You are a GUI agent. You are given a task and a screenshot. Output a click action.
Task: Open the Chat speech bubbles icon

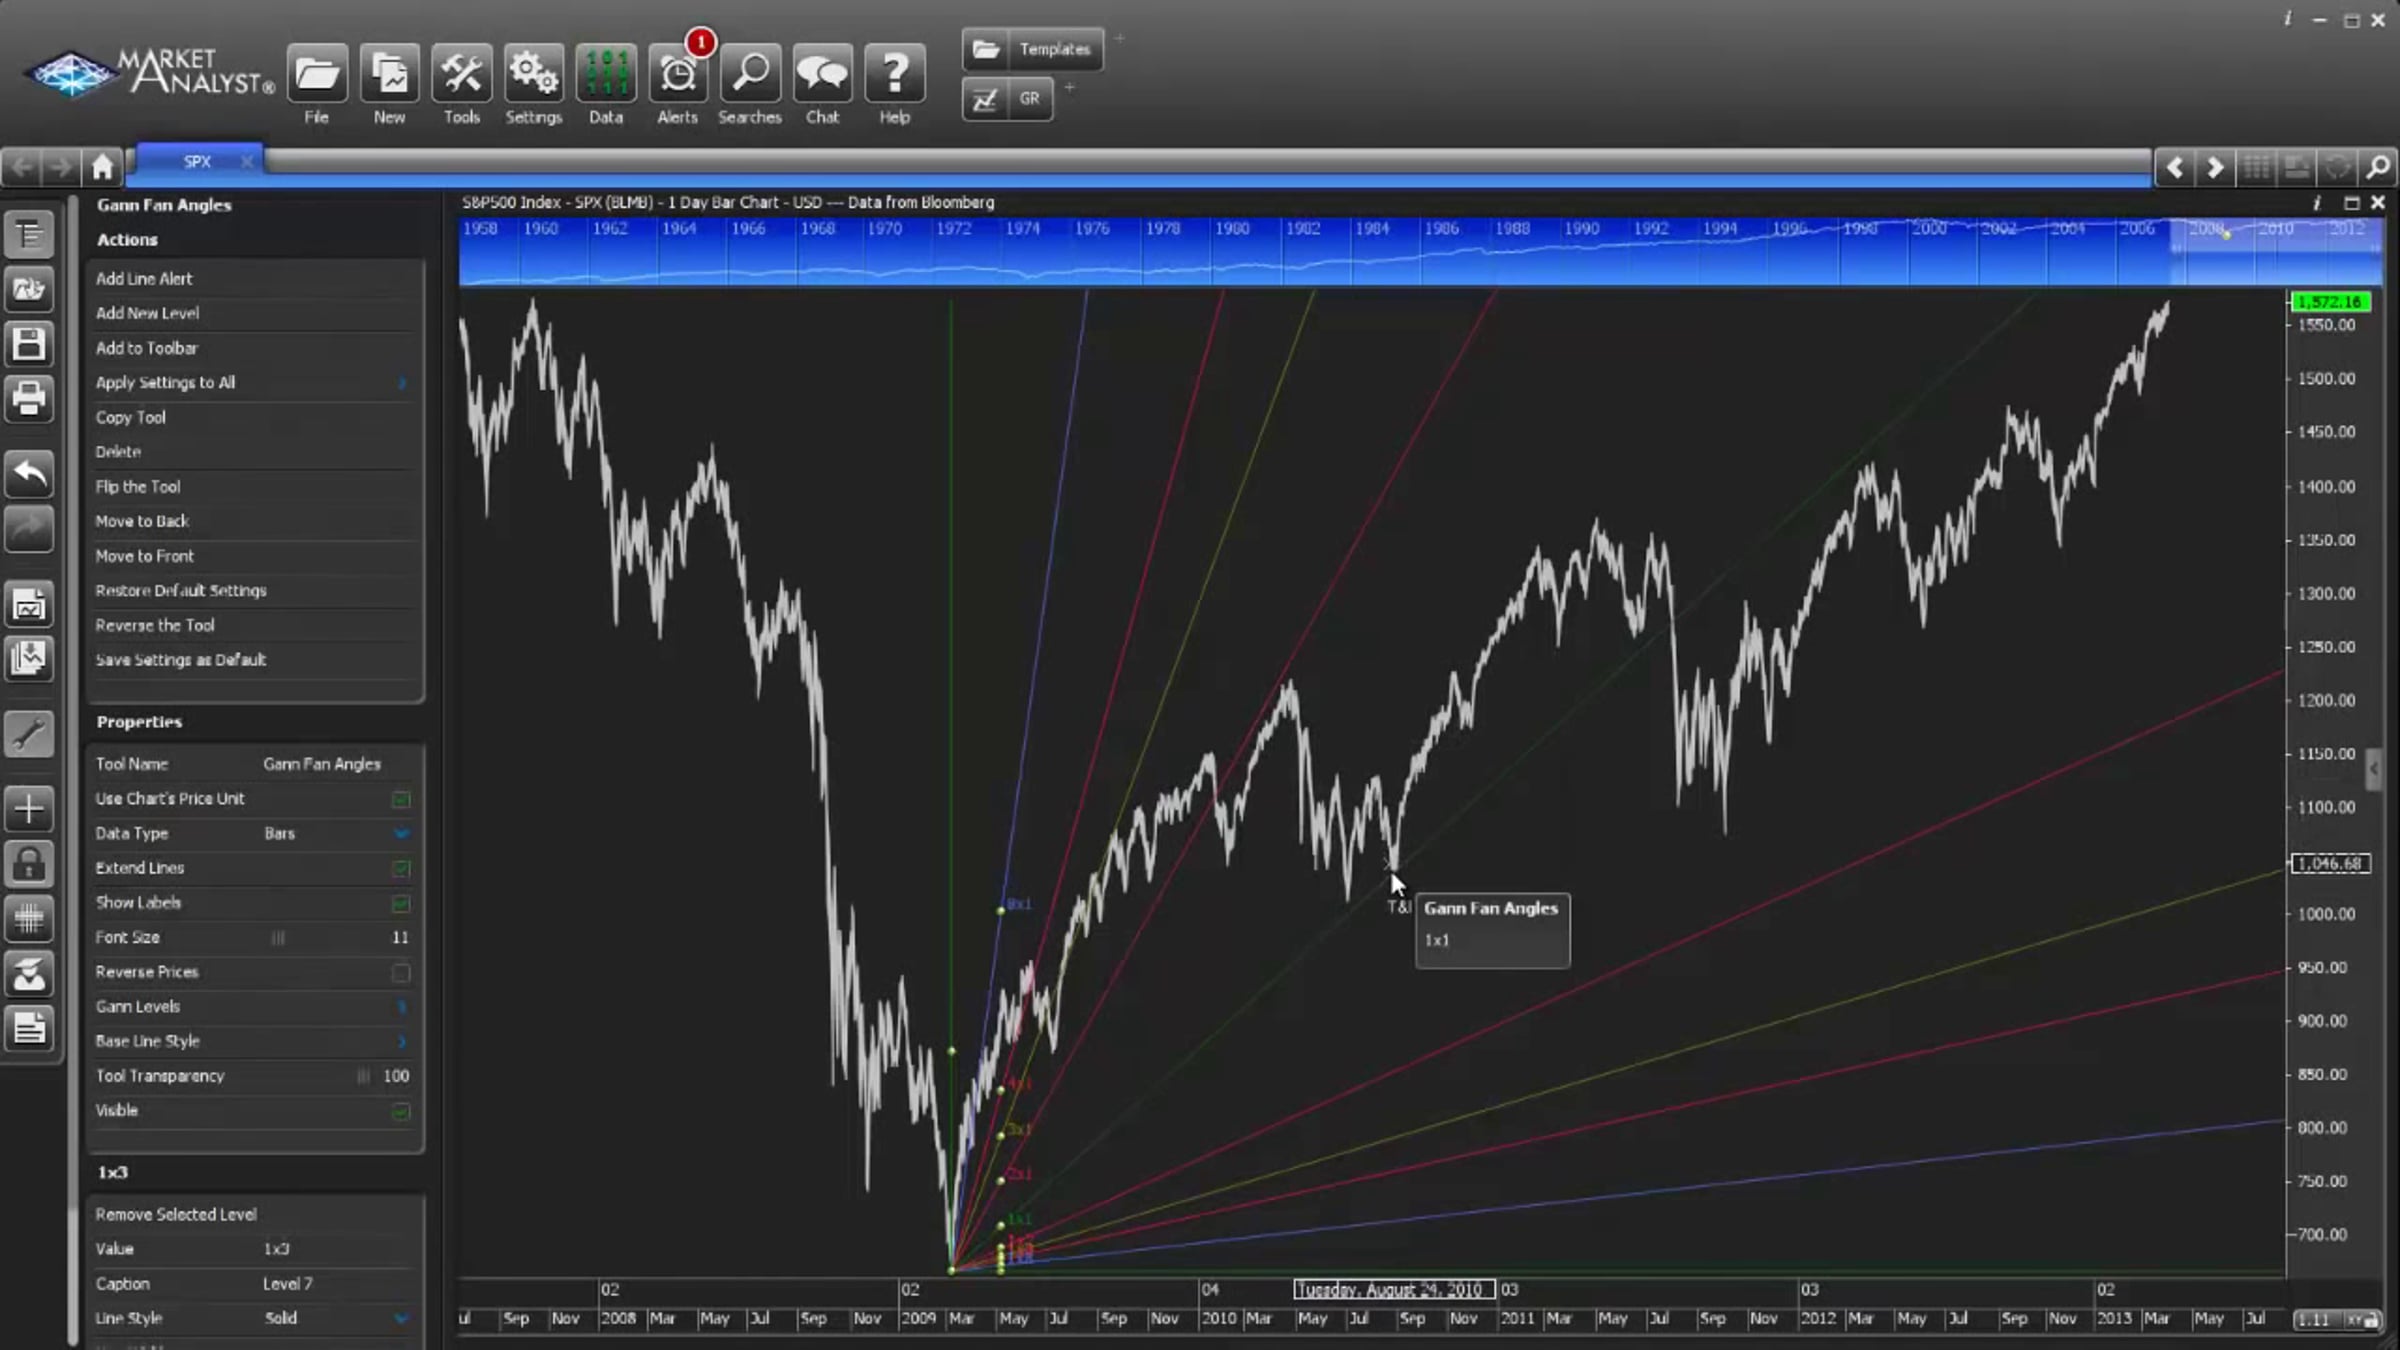click(822, 75)
